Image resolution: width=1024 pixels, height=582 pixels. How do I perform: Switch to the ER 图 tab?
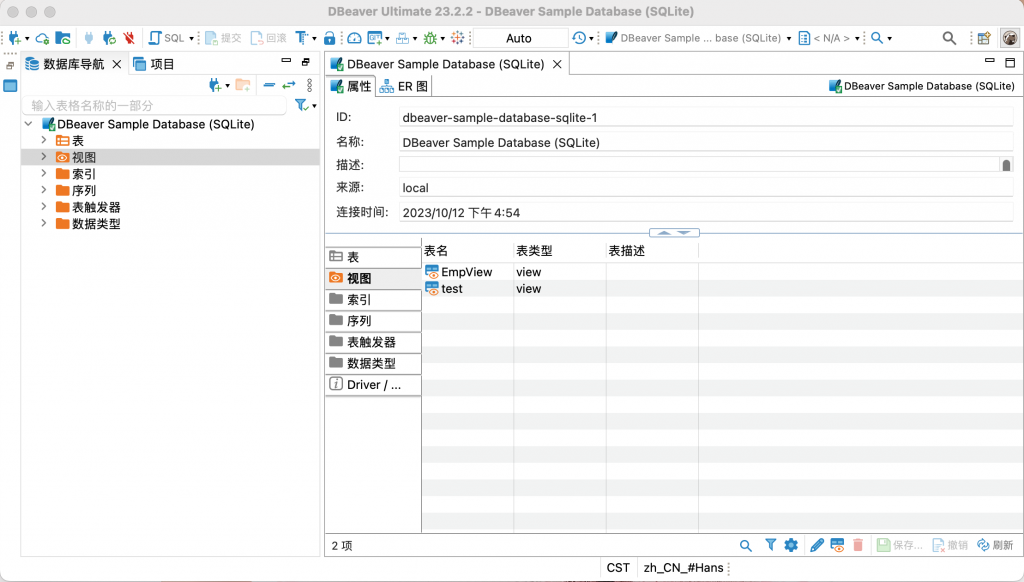[x=404, y=86]
